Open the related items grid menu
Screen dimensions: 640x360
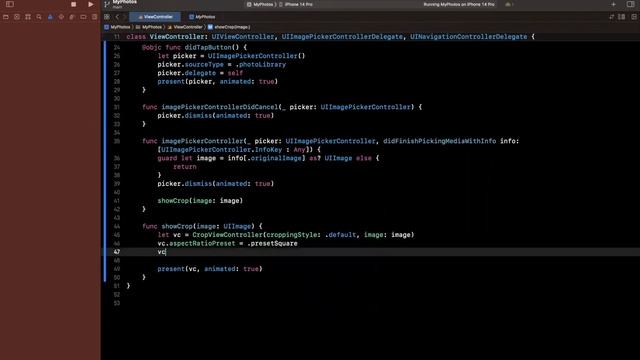point(107,17)
